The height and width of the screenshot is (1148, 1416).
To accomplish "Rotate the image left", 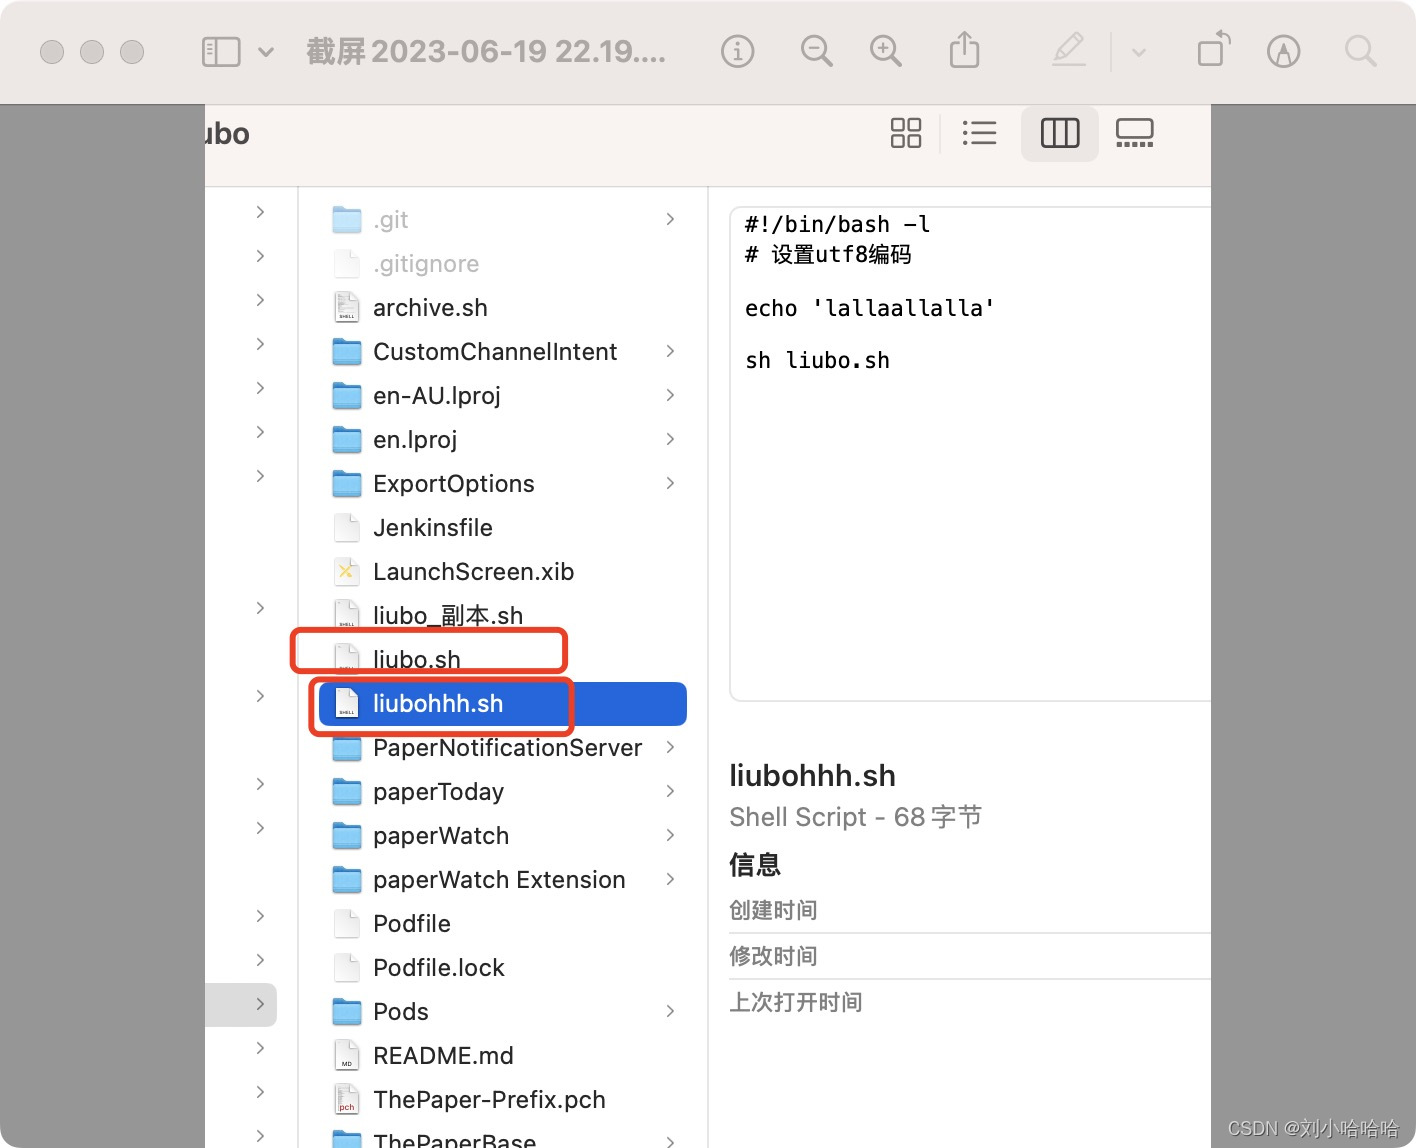I will click(1213, 50).
